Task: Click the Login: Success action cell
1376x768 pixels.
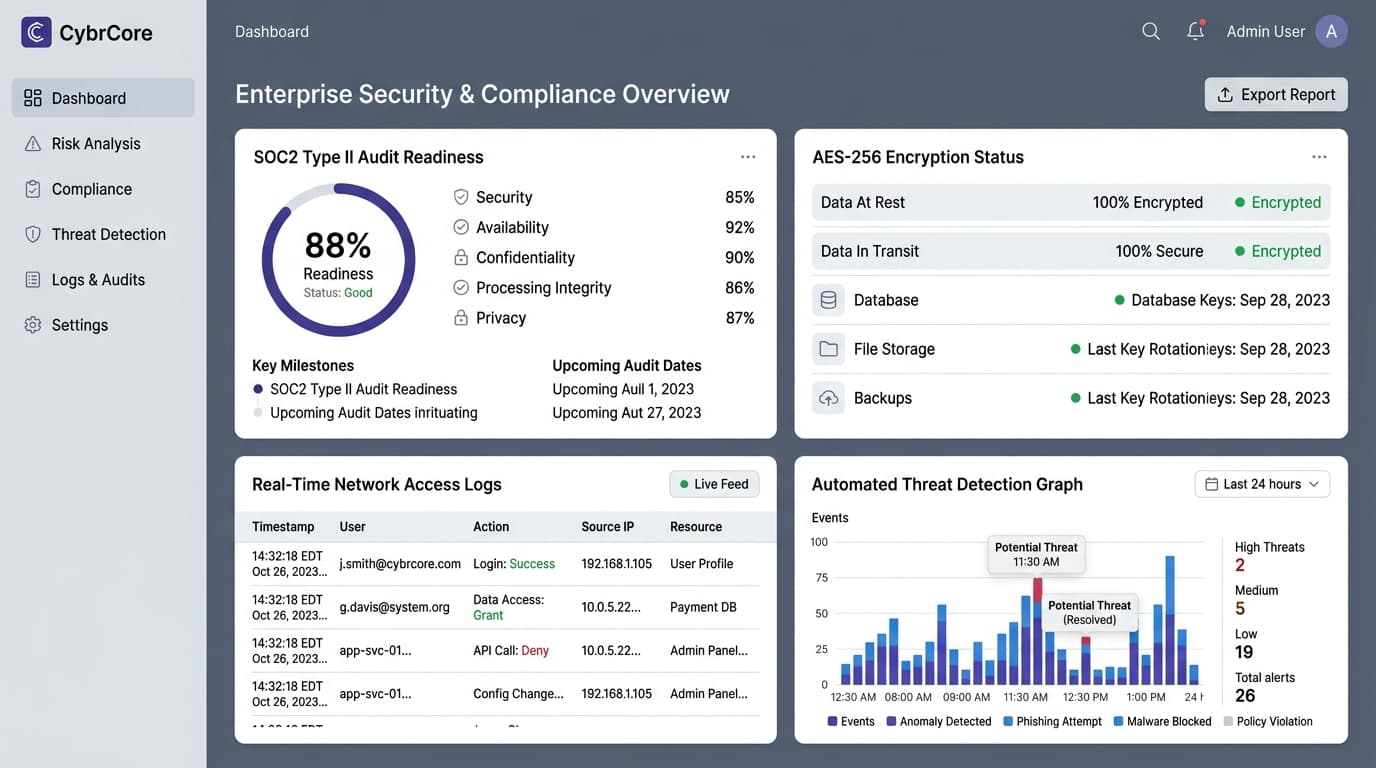Action: (514, 564)
